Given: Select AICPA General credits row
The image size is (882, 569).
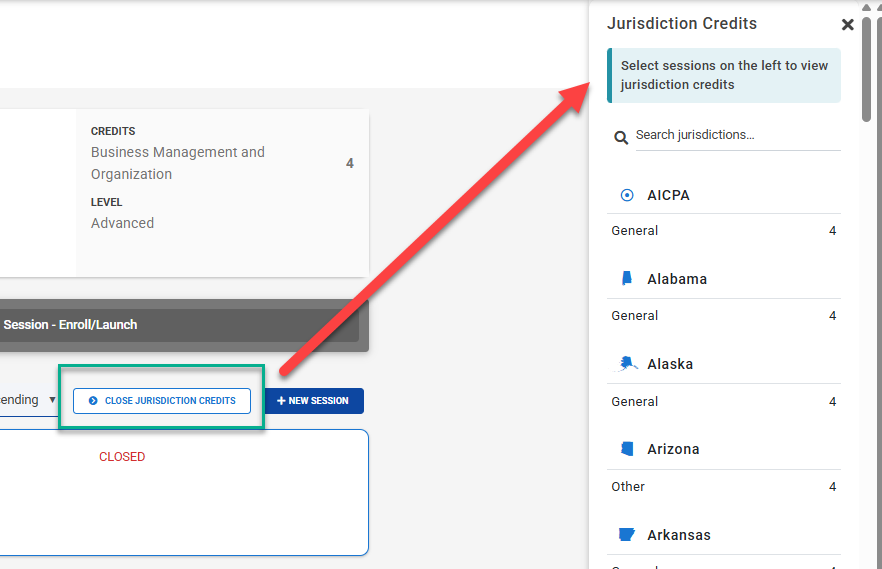Looking at the screenshot, I should 723,231.
